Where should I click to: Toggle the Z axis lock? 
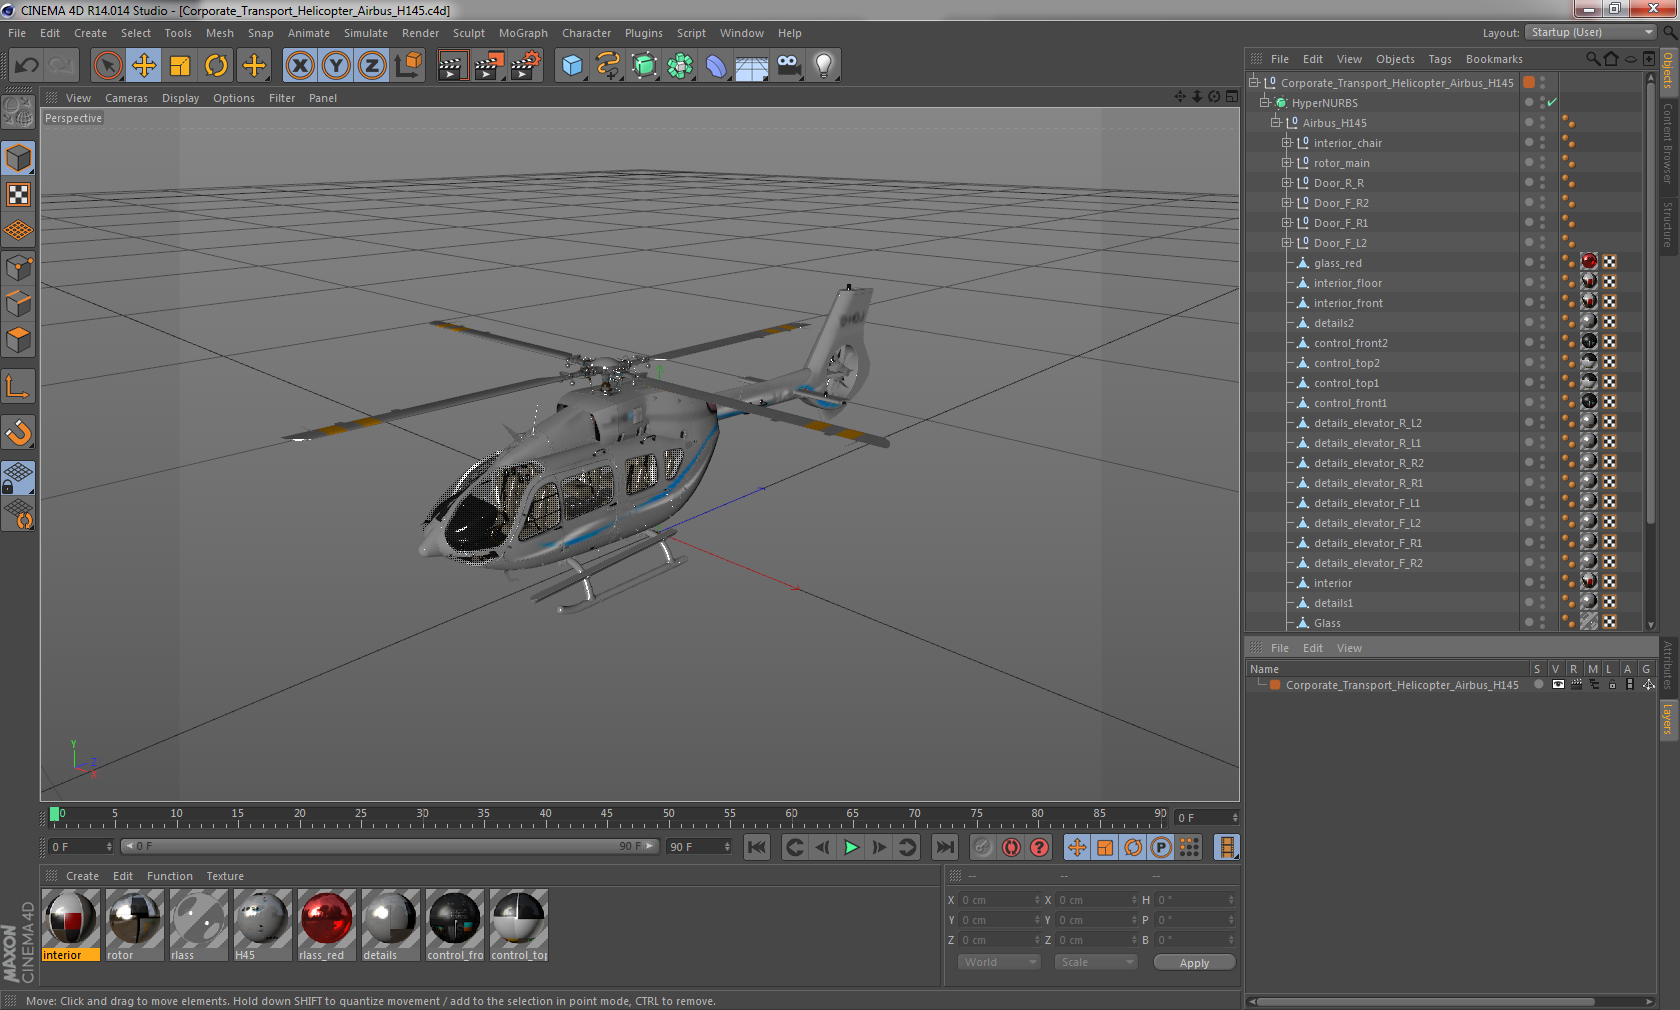pyautogui.click(x=372, y=66)
